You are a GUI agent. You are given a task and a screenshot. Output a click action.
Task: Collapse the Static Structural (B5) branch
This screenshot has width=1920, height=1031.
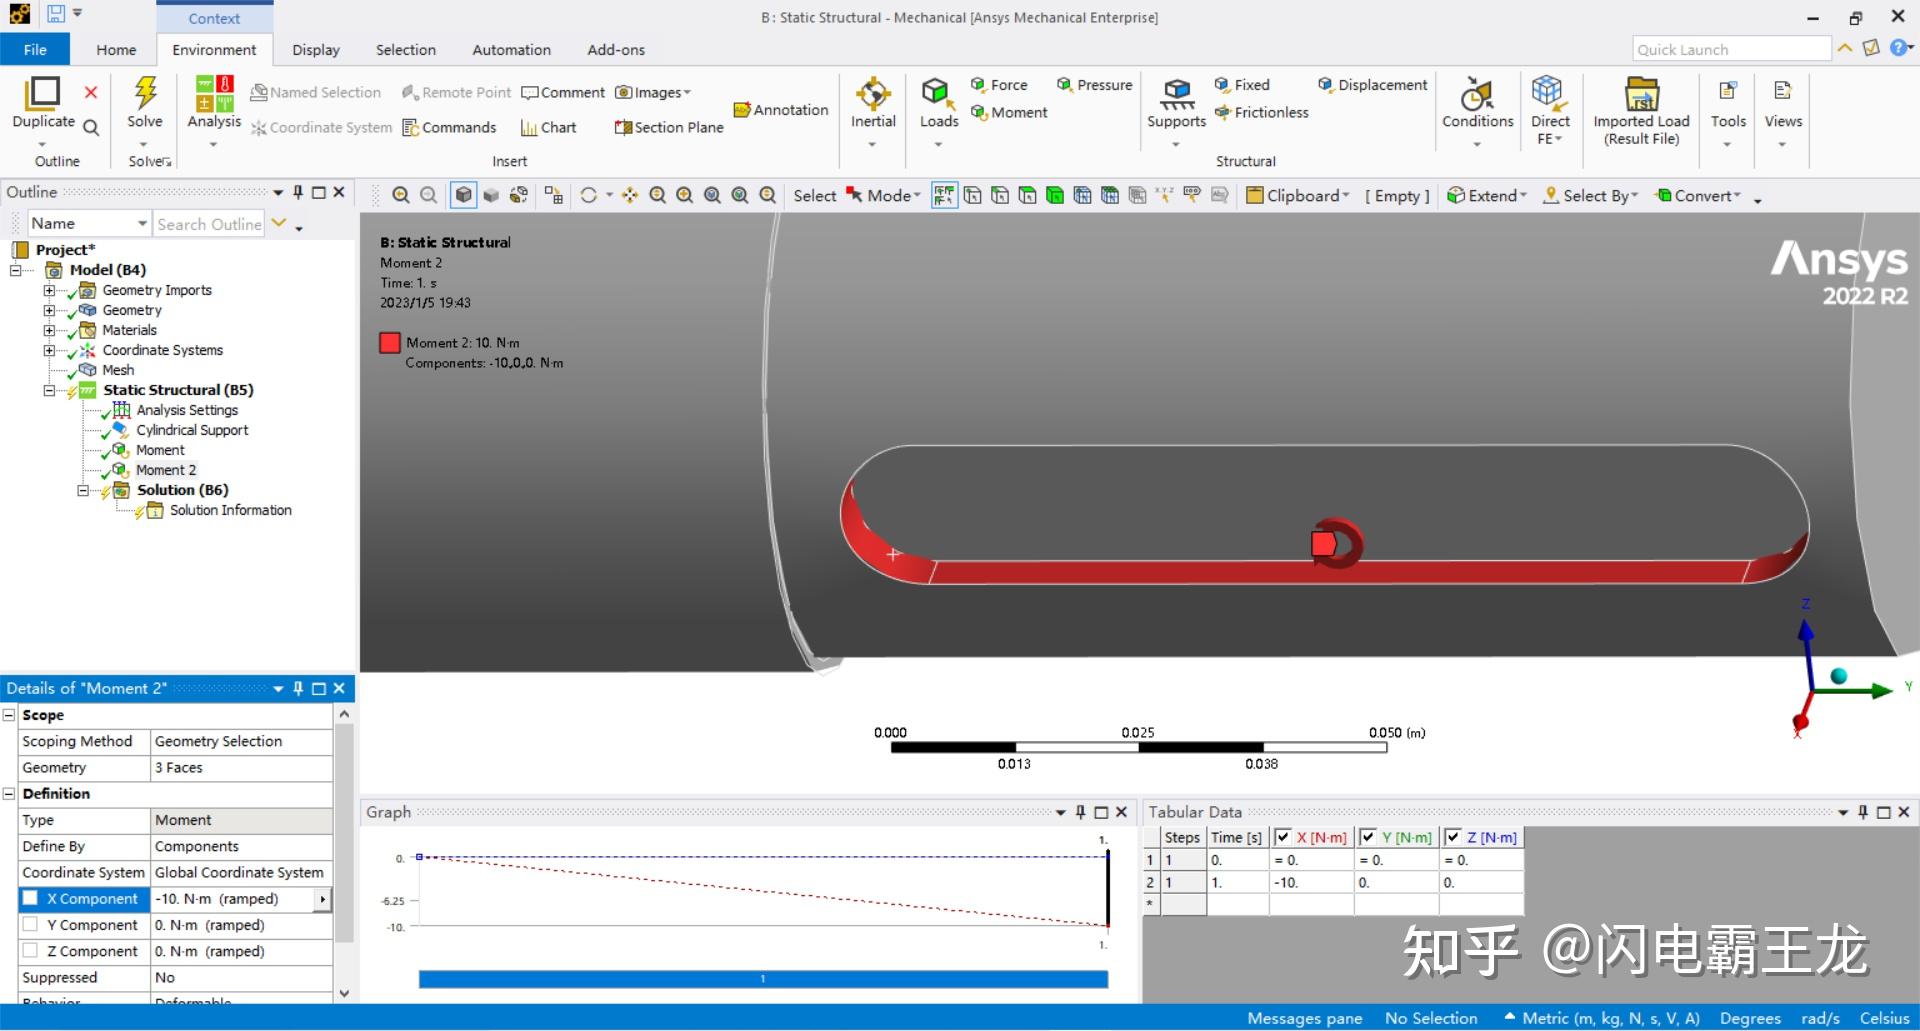pos(50,390)
